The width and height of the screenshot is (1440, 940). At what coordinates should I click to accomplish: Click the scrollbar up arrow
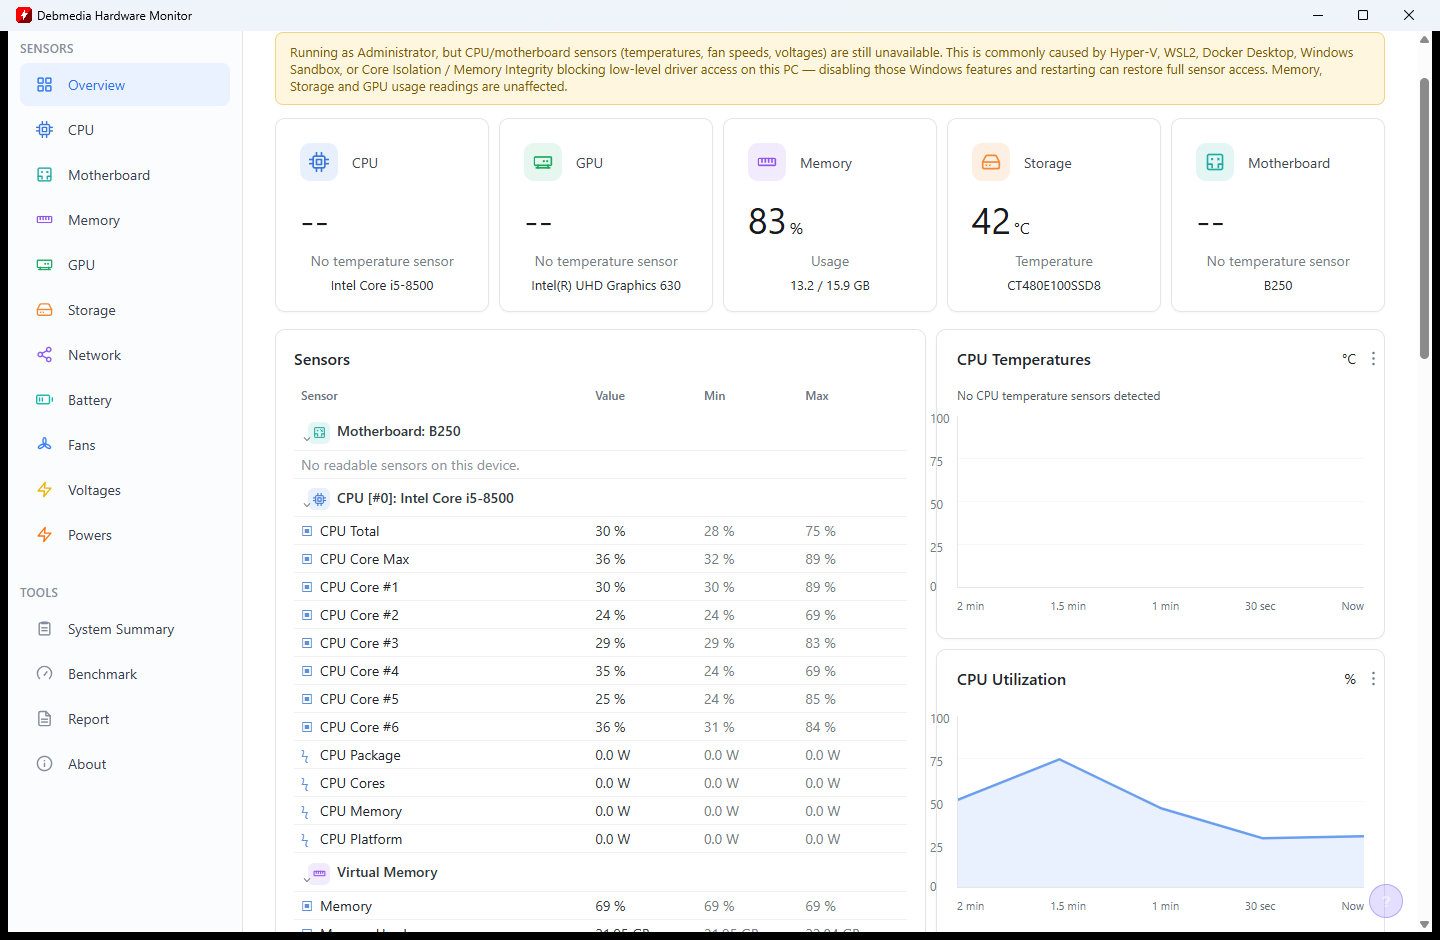[x=1424, y=41]
